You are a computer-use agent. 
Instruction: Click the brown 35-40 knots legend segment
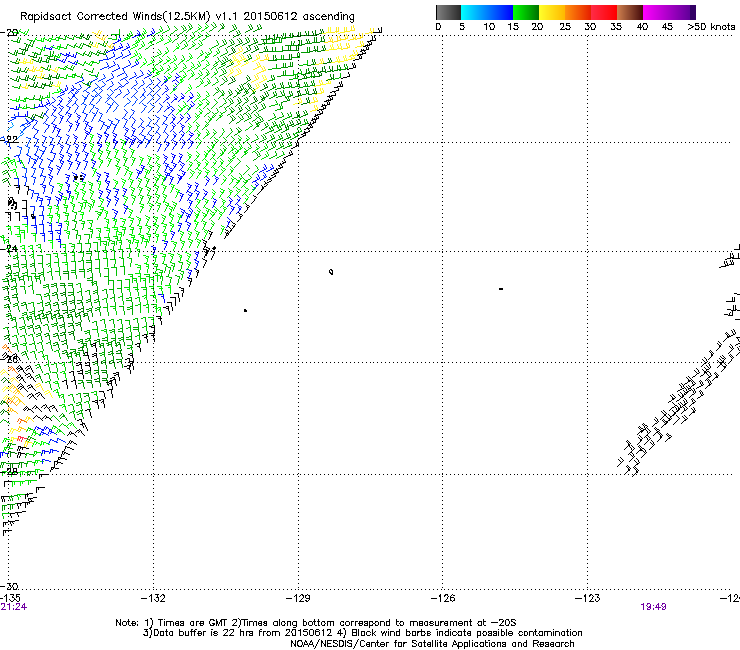(x=630, y=12)
